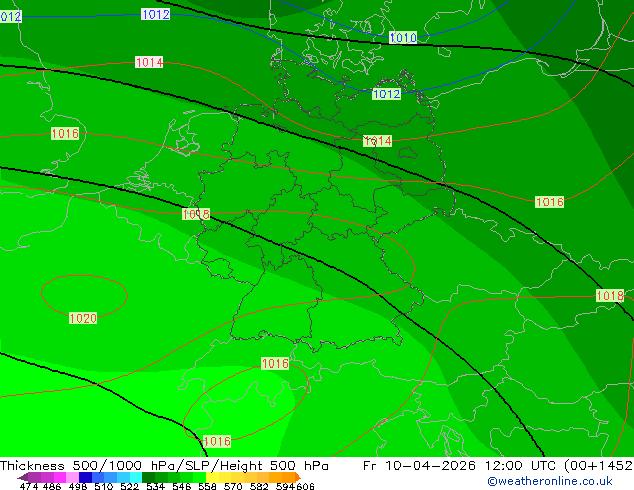The width and height of the screenshot is (634, 490).
Task: Click the bright magenta legend color segment
Action: coord(60,477)
